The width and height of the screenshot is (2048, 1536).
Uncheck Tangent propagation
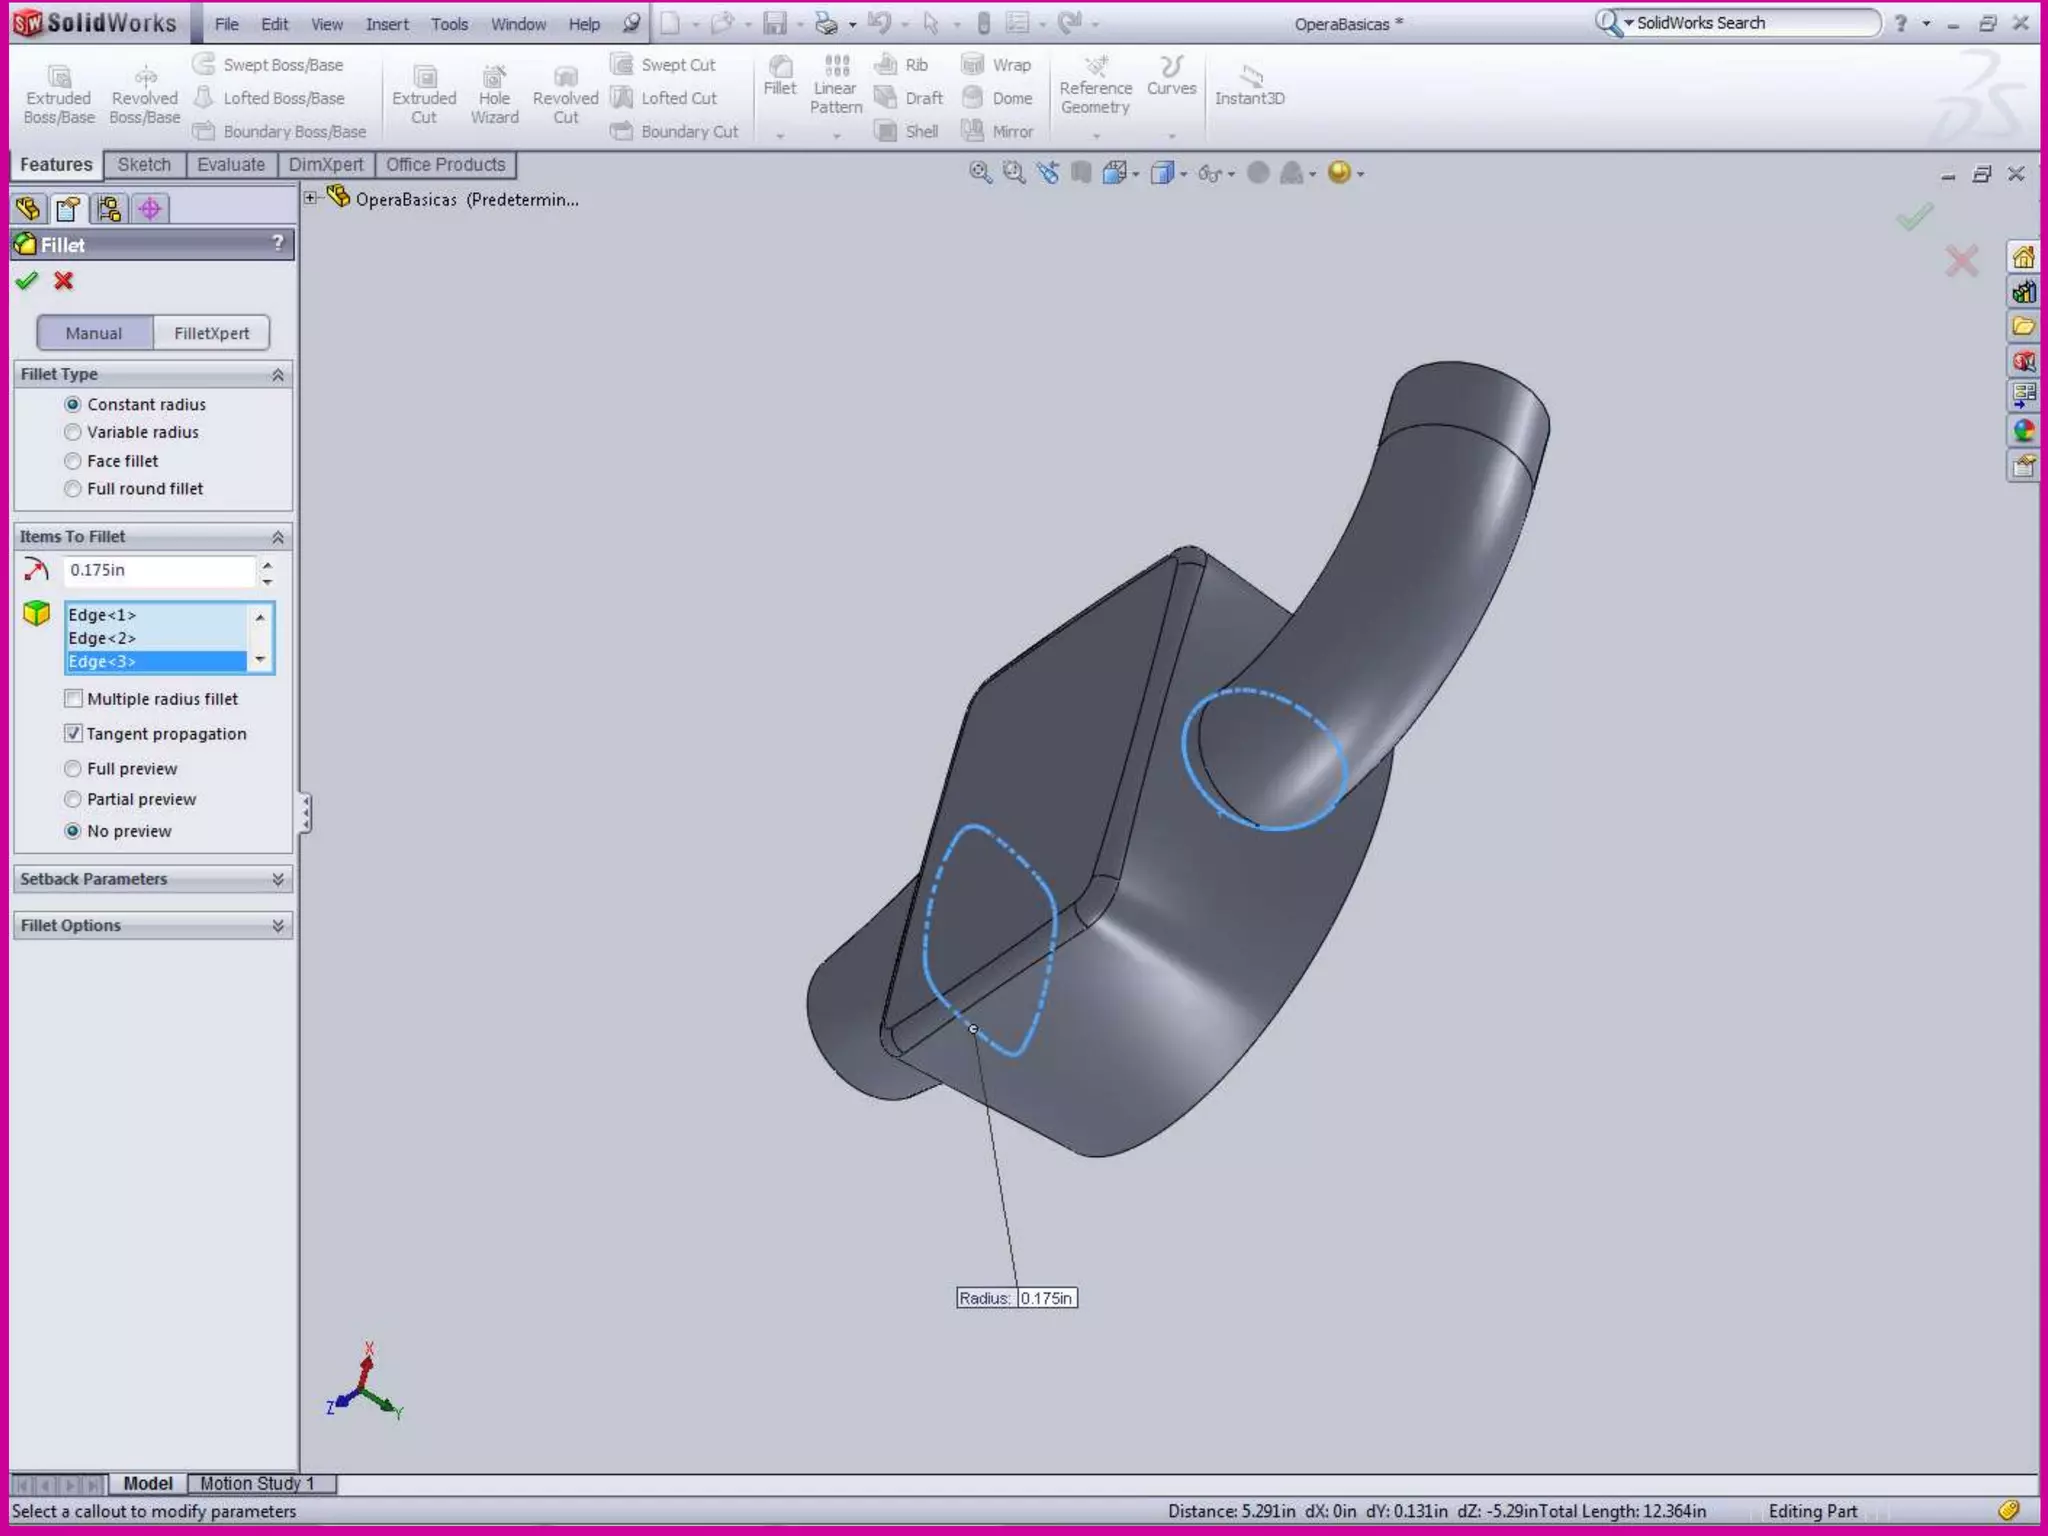(73, 733)
